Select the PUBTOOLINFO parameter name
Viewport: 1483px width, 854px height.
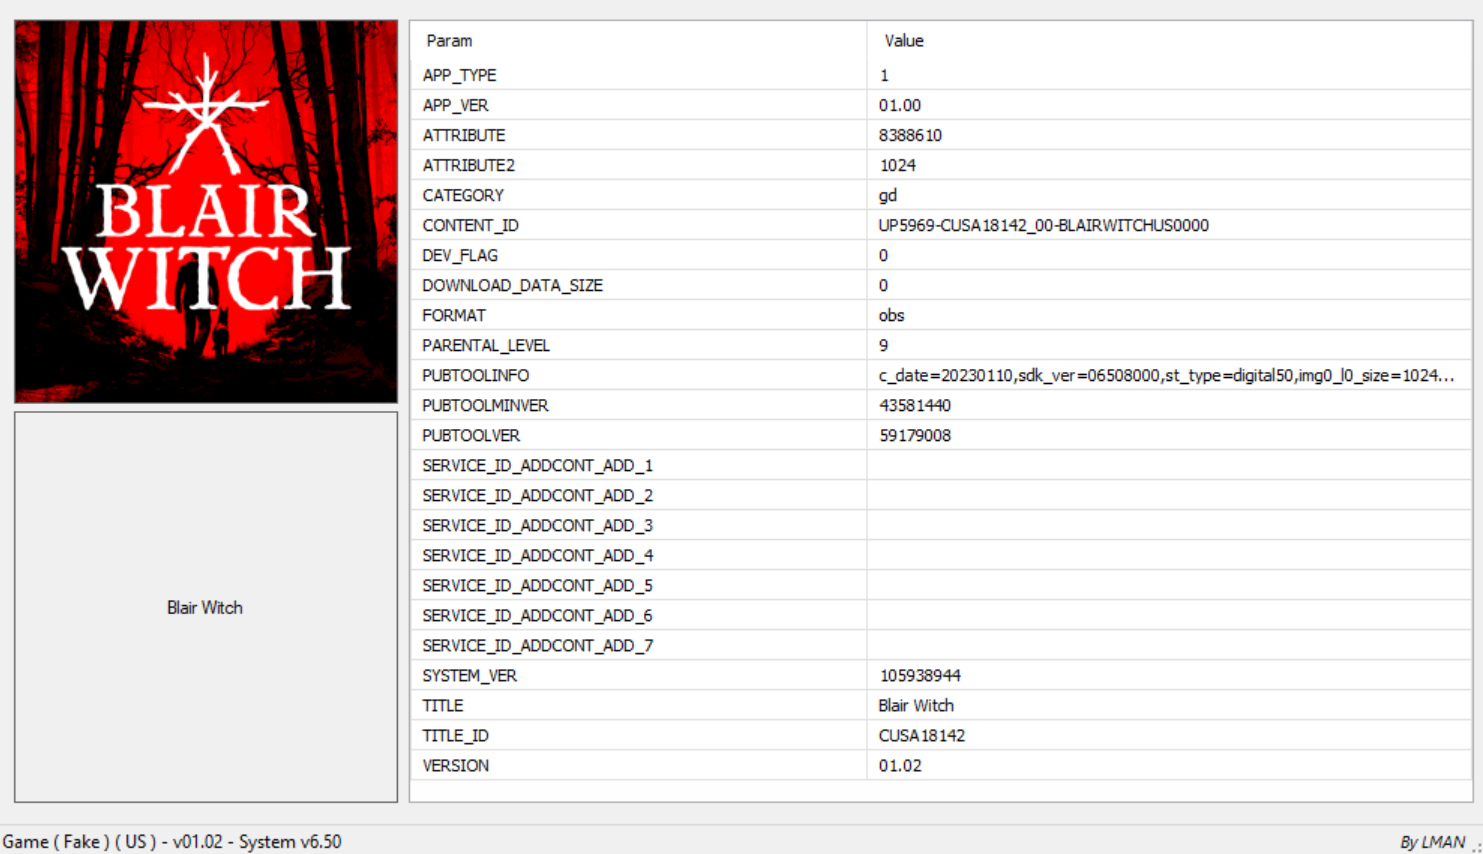click(476, 375)
